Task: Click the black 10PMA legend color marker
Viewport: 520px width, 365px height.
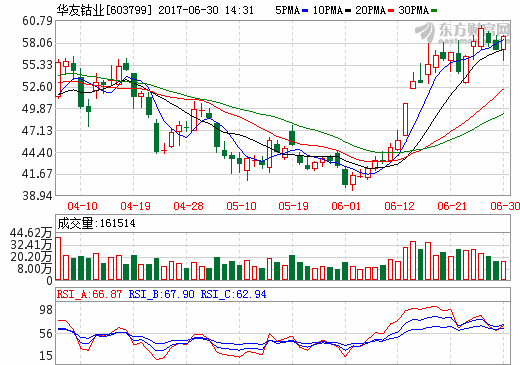Action: (x=348, y=11)
